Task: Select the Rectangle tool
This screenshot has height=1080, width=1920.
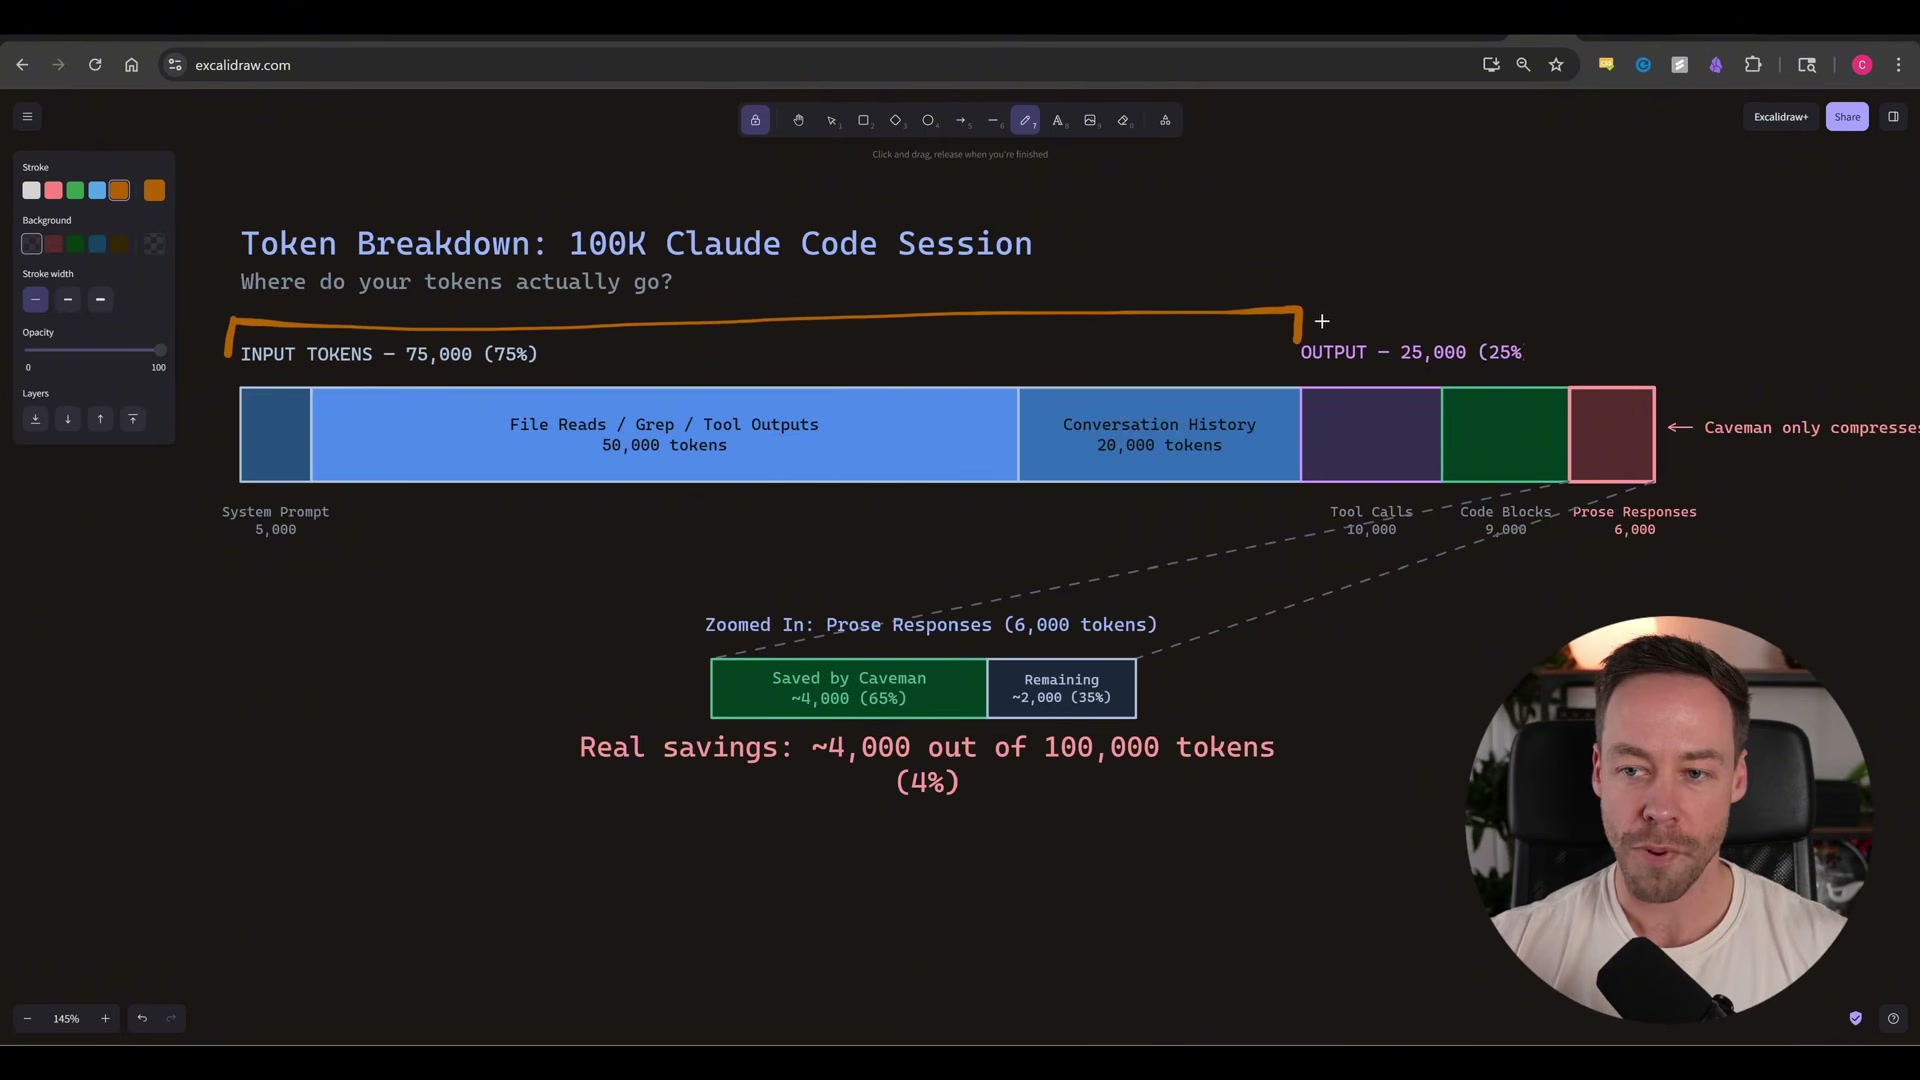Action: (x=863, y=120)
